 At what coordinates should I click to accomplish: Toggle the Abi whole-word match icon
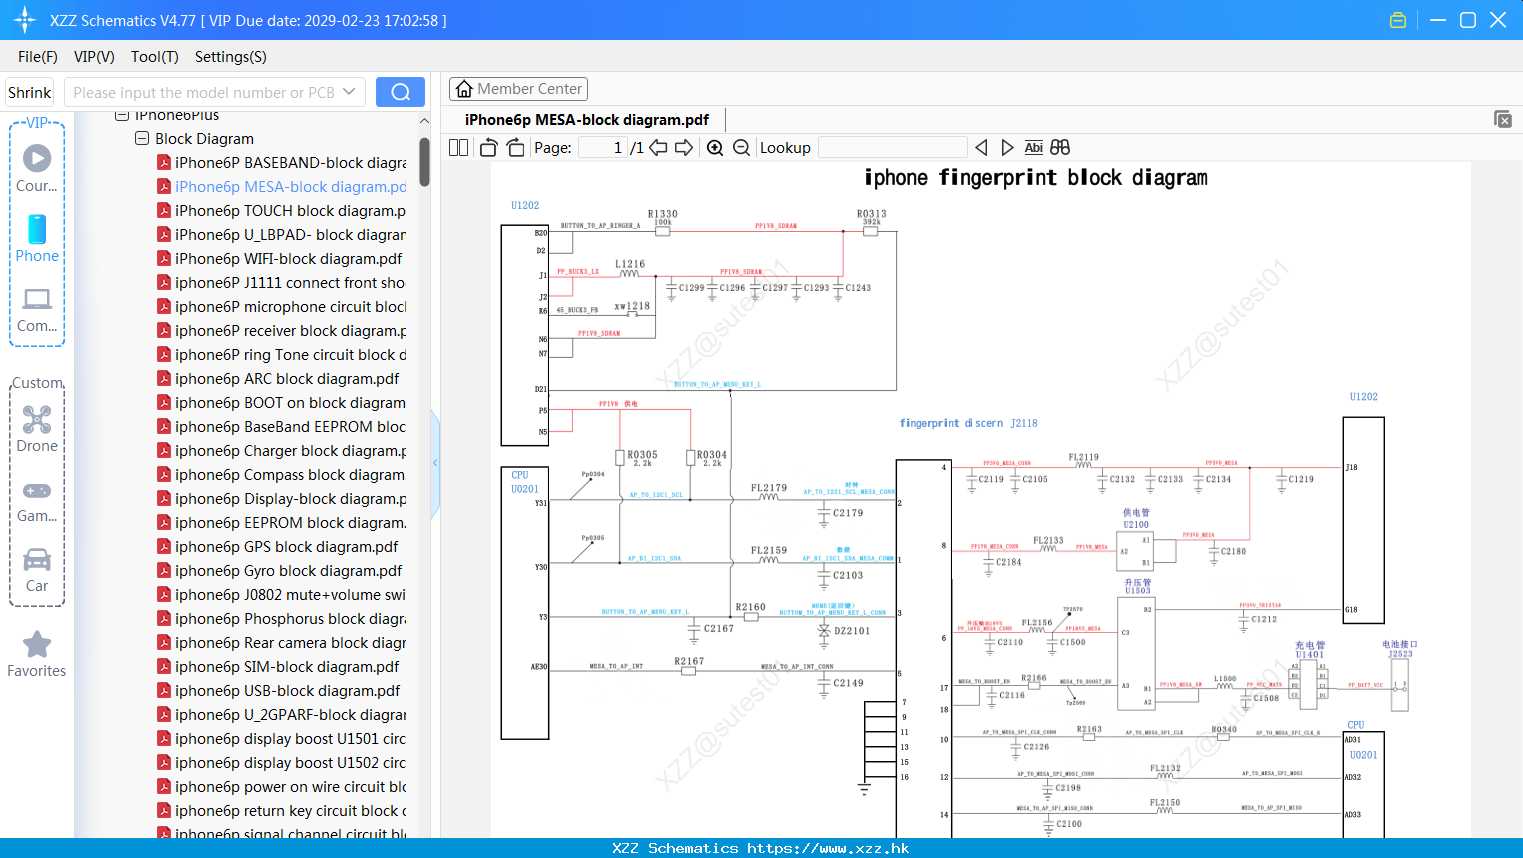click(x=1034, y=148)
